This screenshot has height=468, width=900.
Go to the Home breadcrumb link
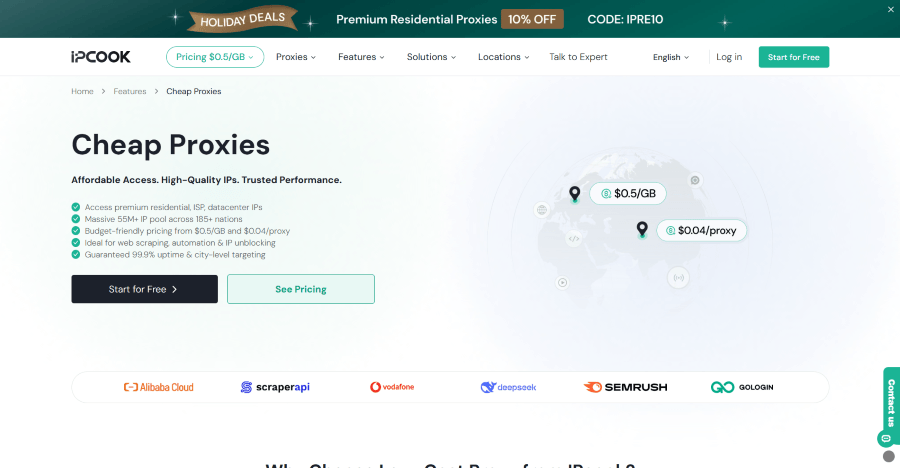(82, 91)
